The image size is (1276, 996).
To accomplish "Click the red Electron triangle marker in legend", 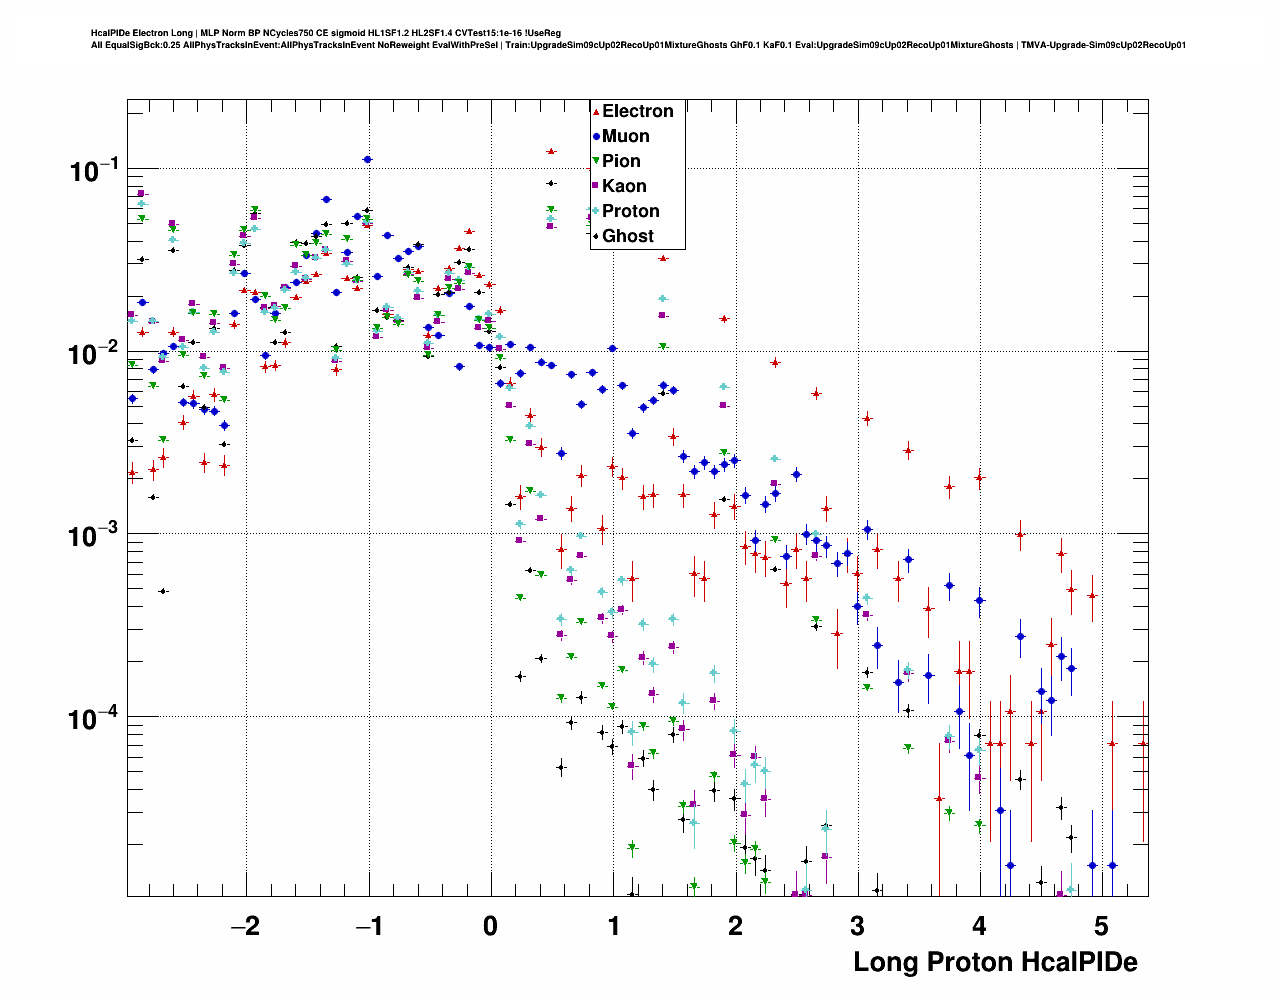I will [x=596, y=112].
